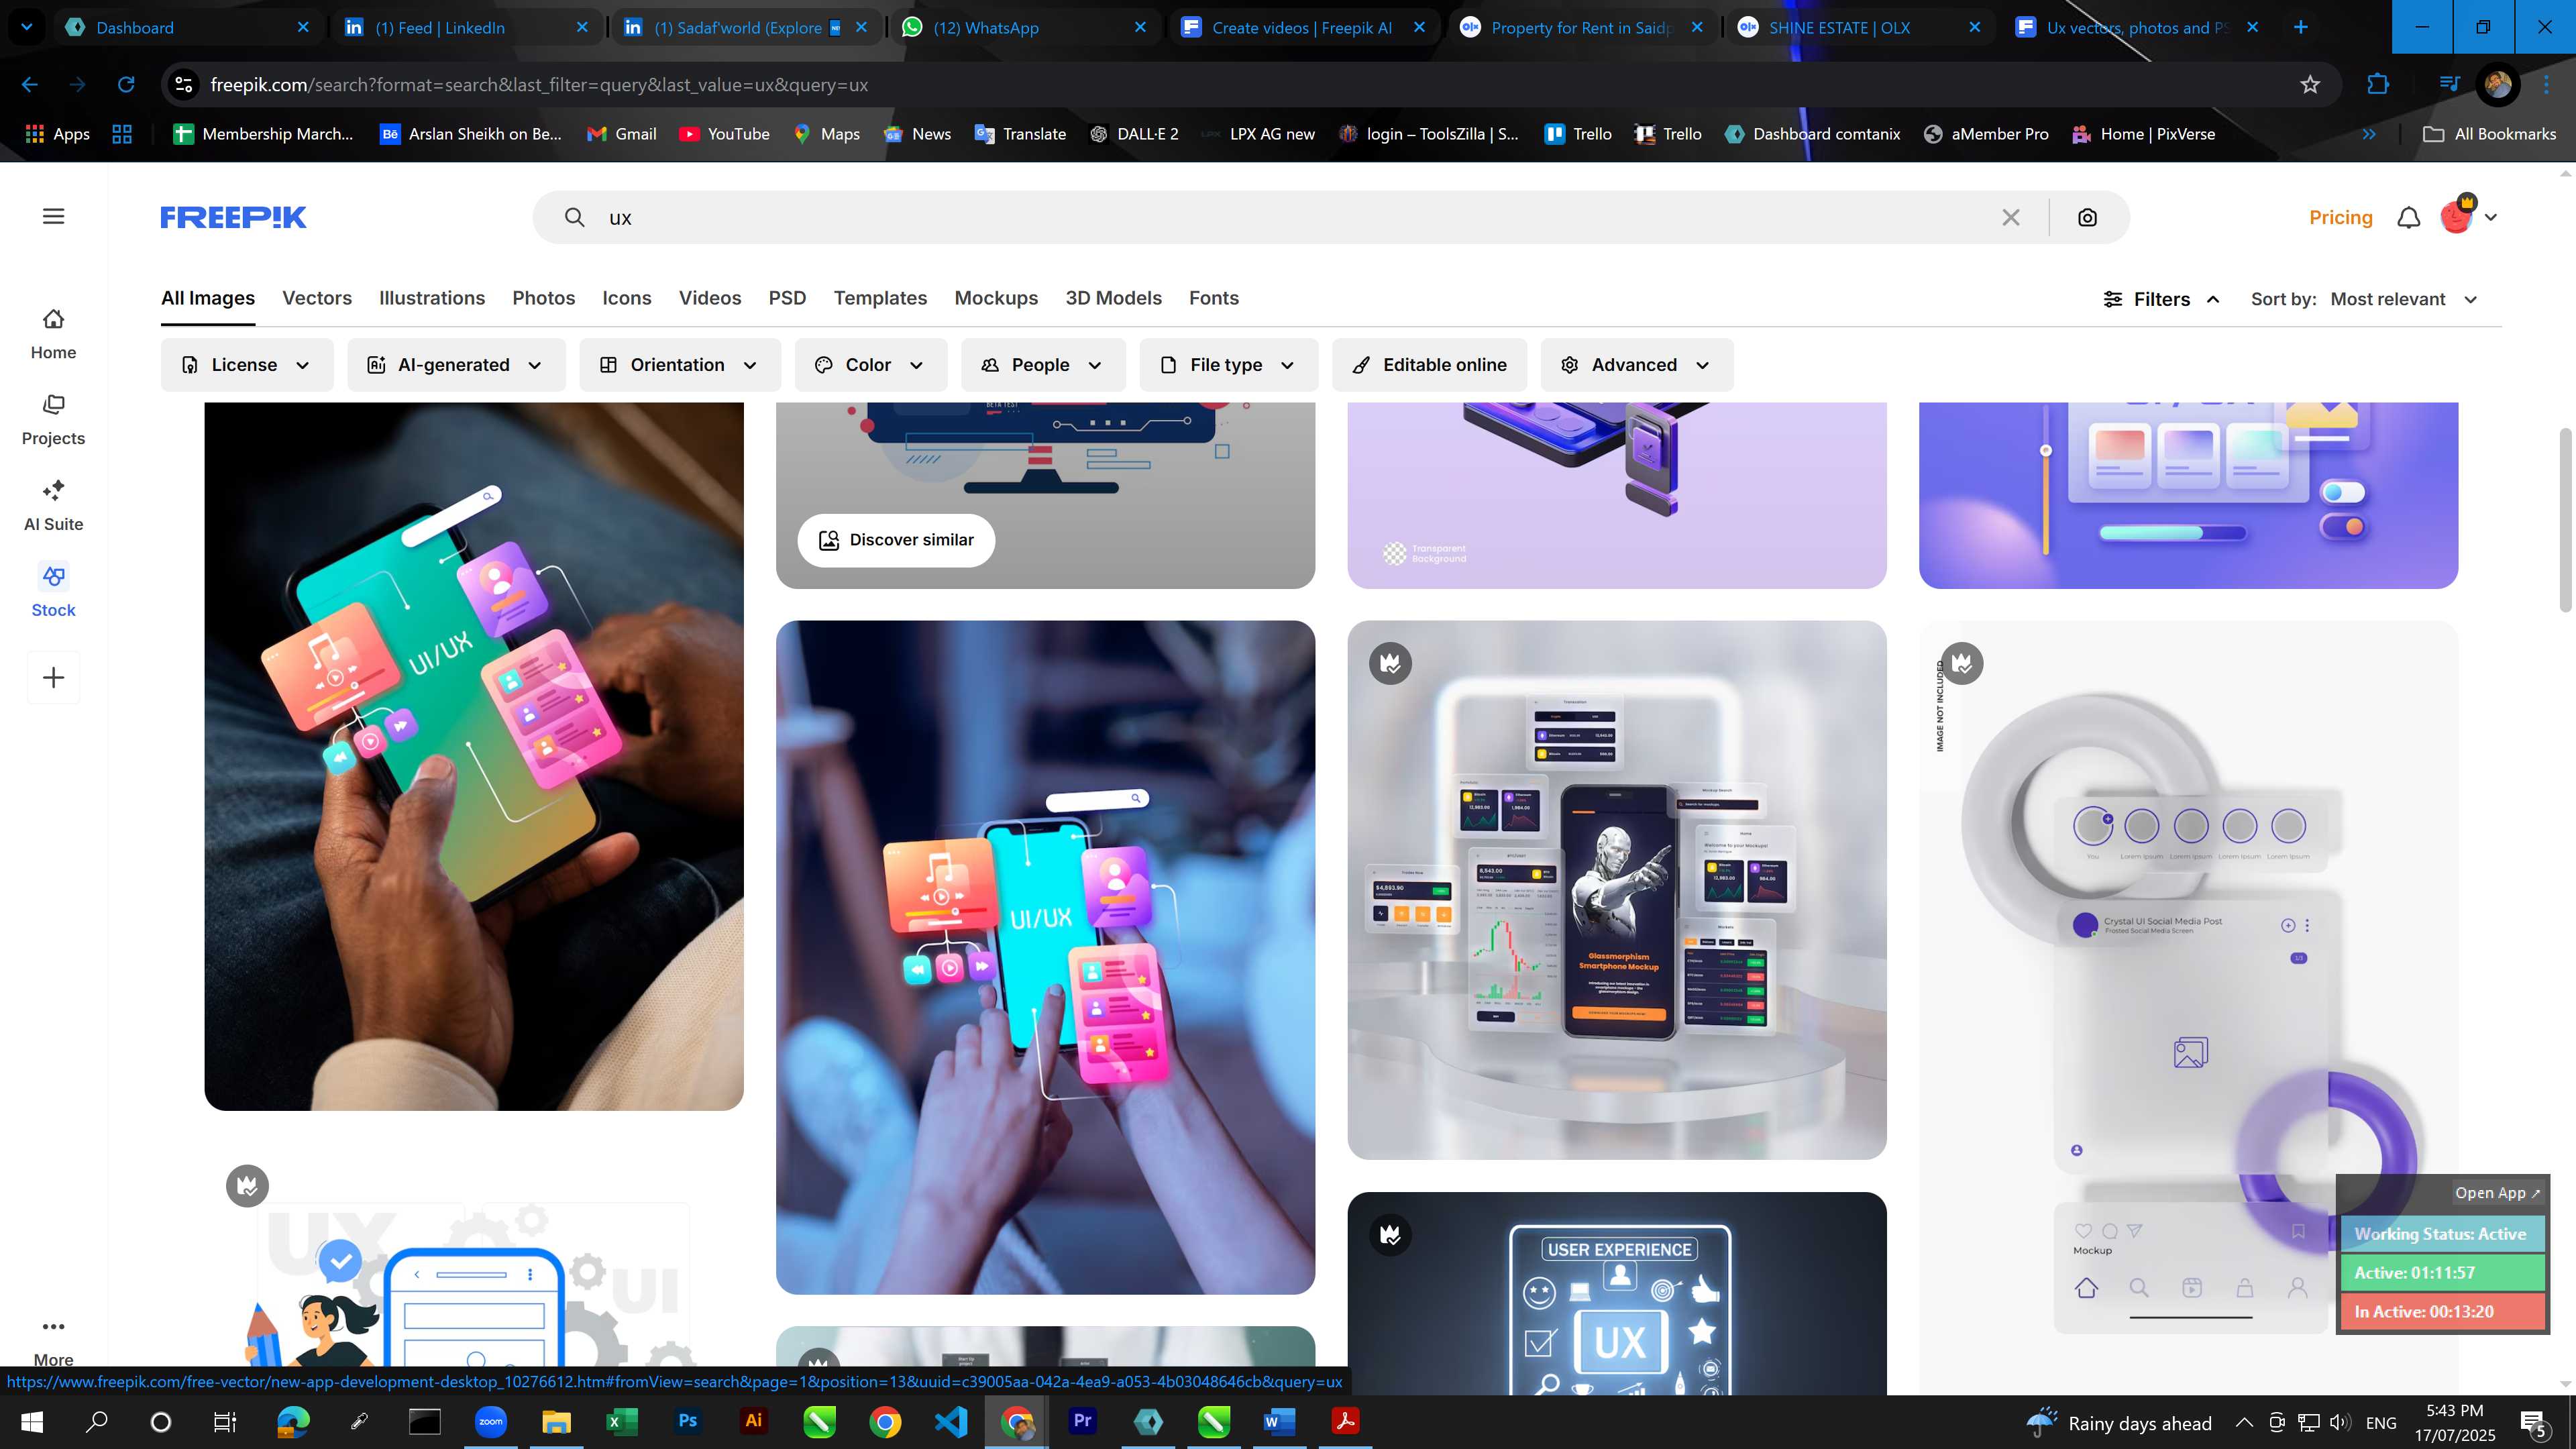Expand the Orientation filter dropdown
This screenshot has width=2576, height=1449.
point(680,365)
